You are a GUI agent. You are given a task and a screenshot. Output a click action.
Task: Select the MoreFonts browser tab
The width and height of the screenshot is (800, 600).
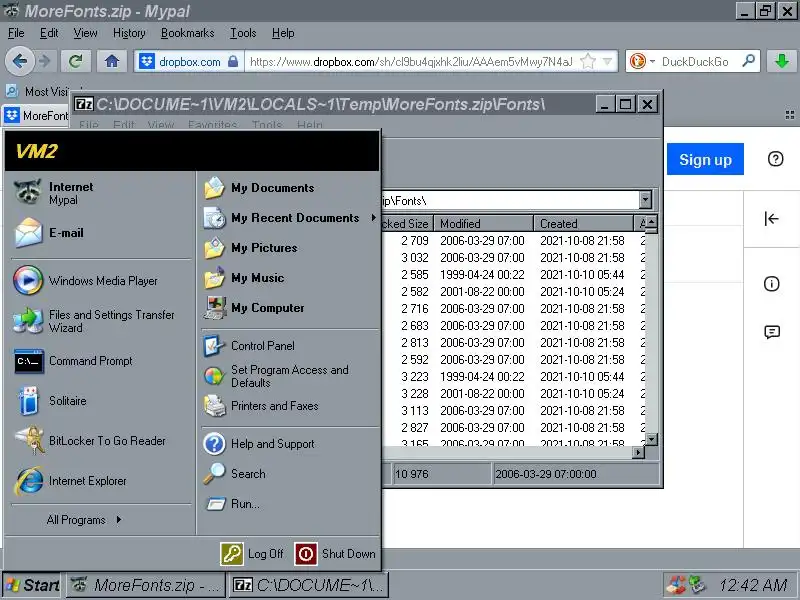36,116
